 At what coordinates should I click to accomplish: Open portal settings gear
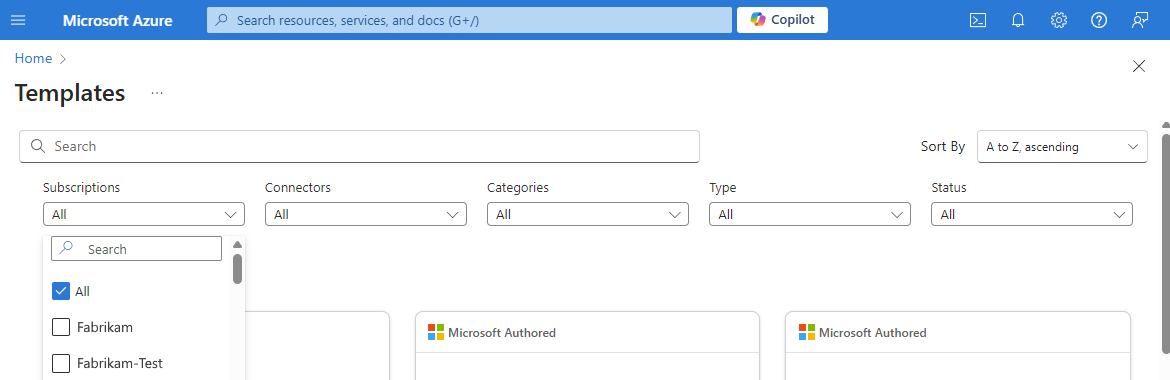(1058, 20)
